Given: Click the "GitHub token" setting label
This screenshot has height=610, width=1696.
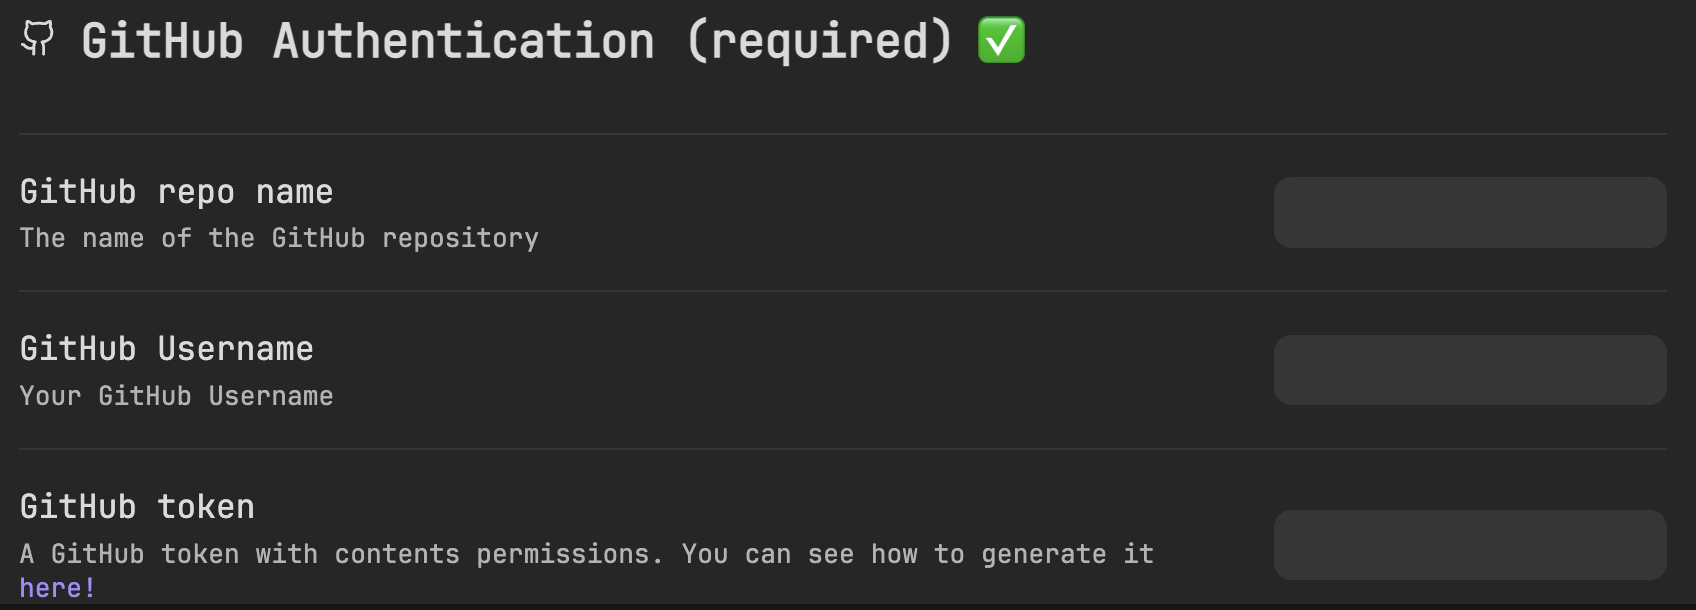Looking at the screenshot, I should pos(137,507).
